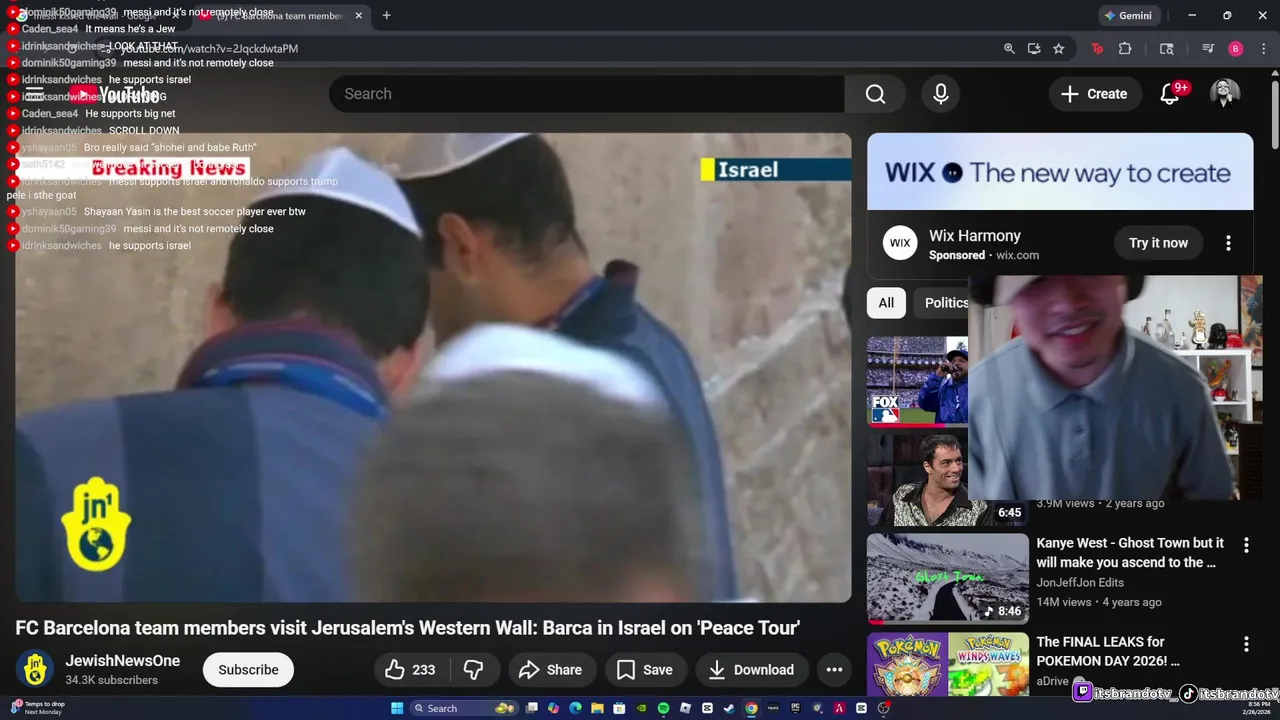
Task: Click the YouTube search magnifier button
Action: click(875, 94)
